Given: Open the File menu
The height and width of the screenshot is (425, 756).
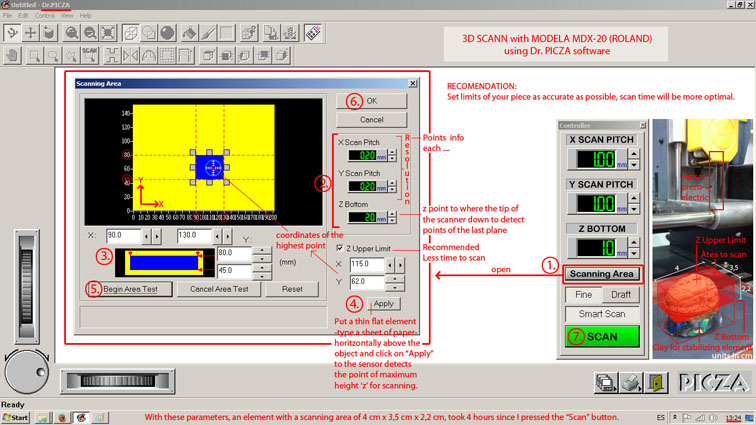Looking at the screenshot, I should (7, 15).
